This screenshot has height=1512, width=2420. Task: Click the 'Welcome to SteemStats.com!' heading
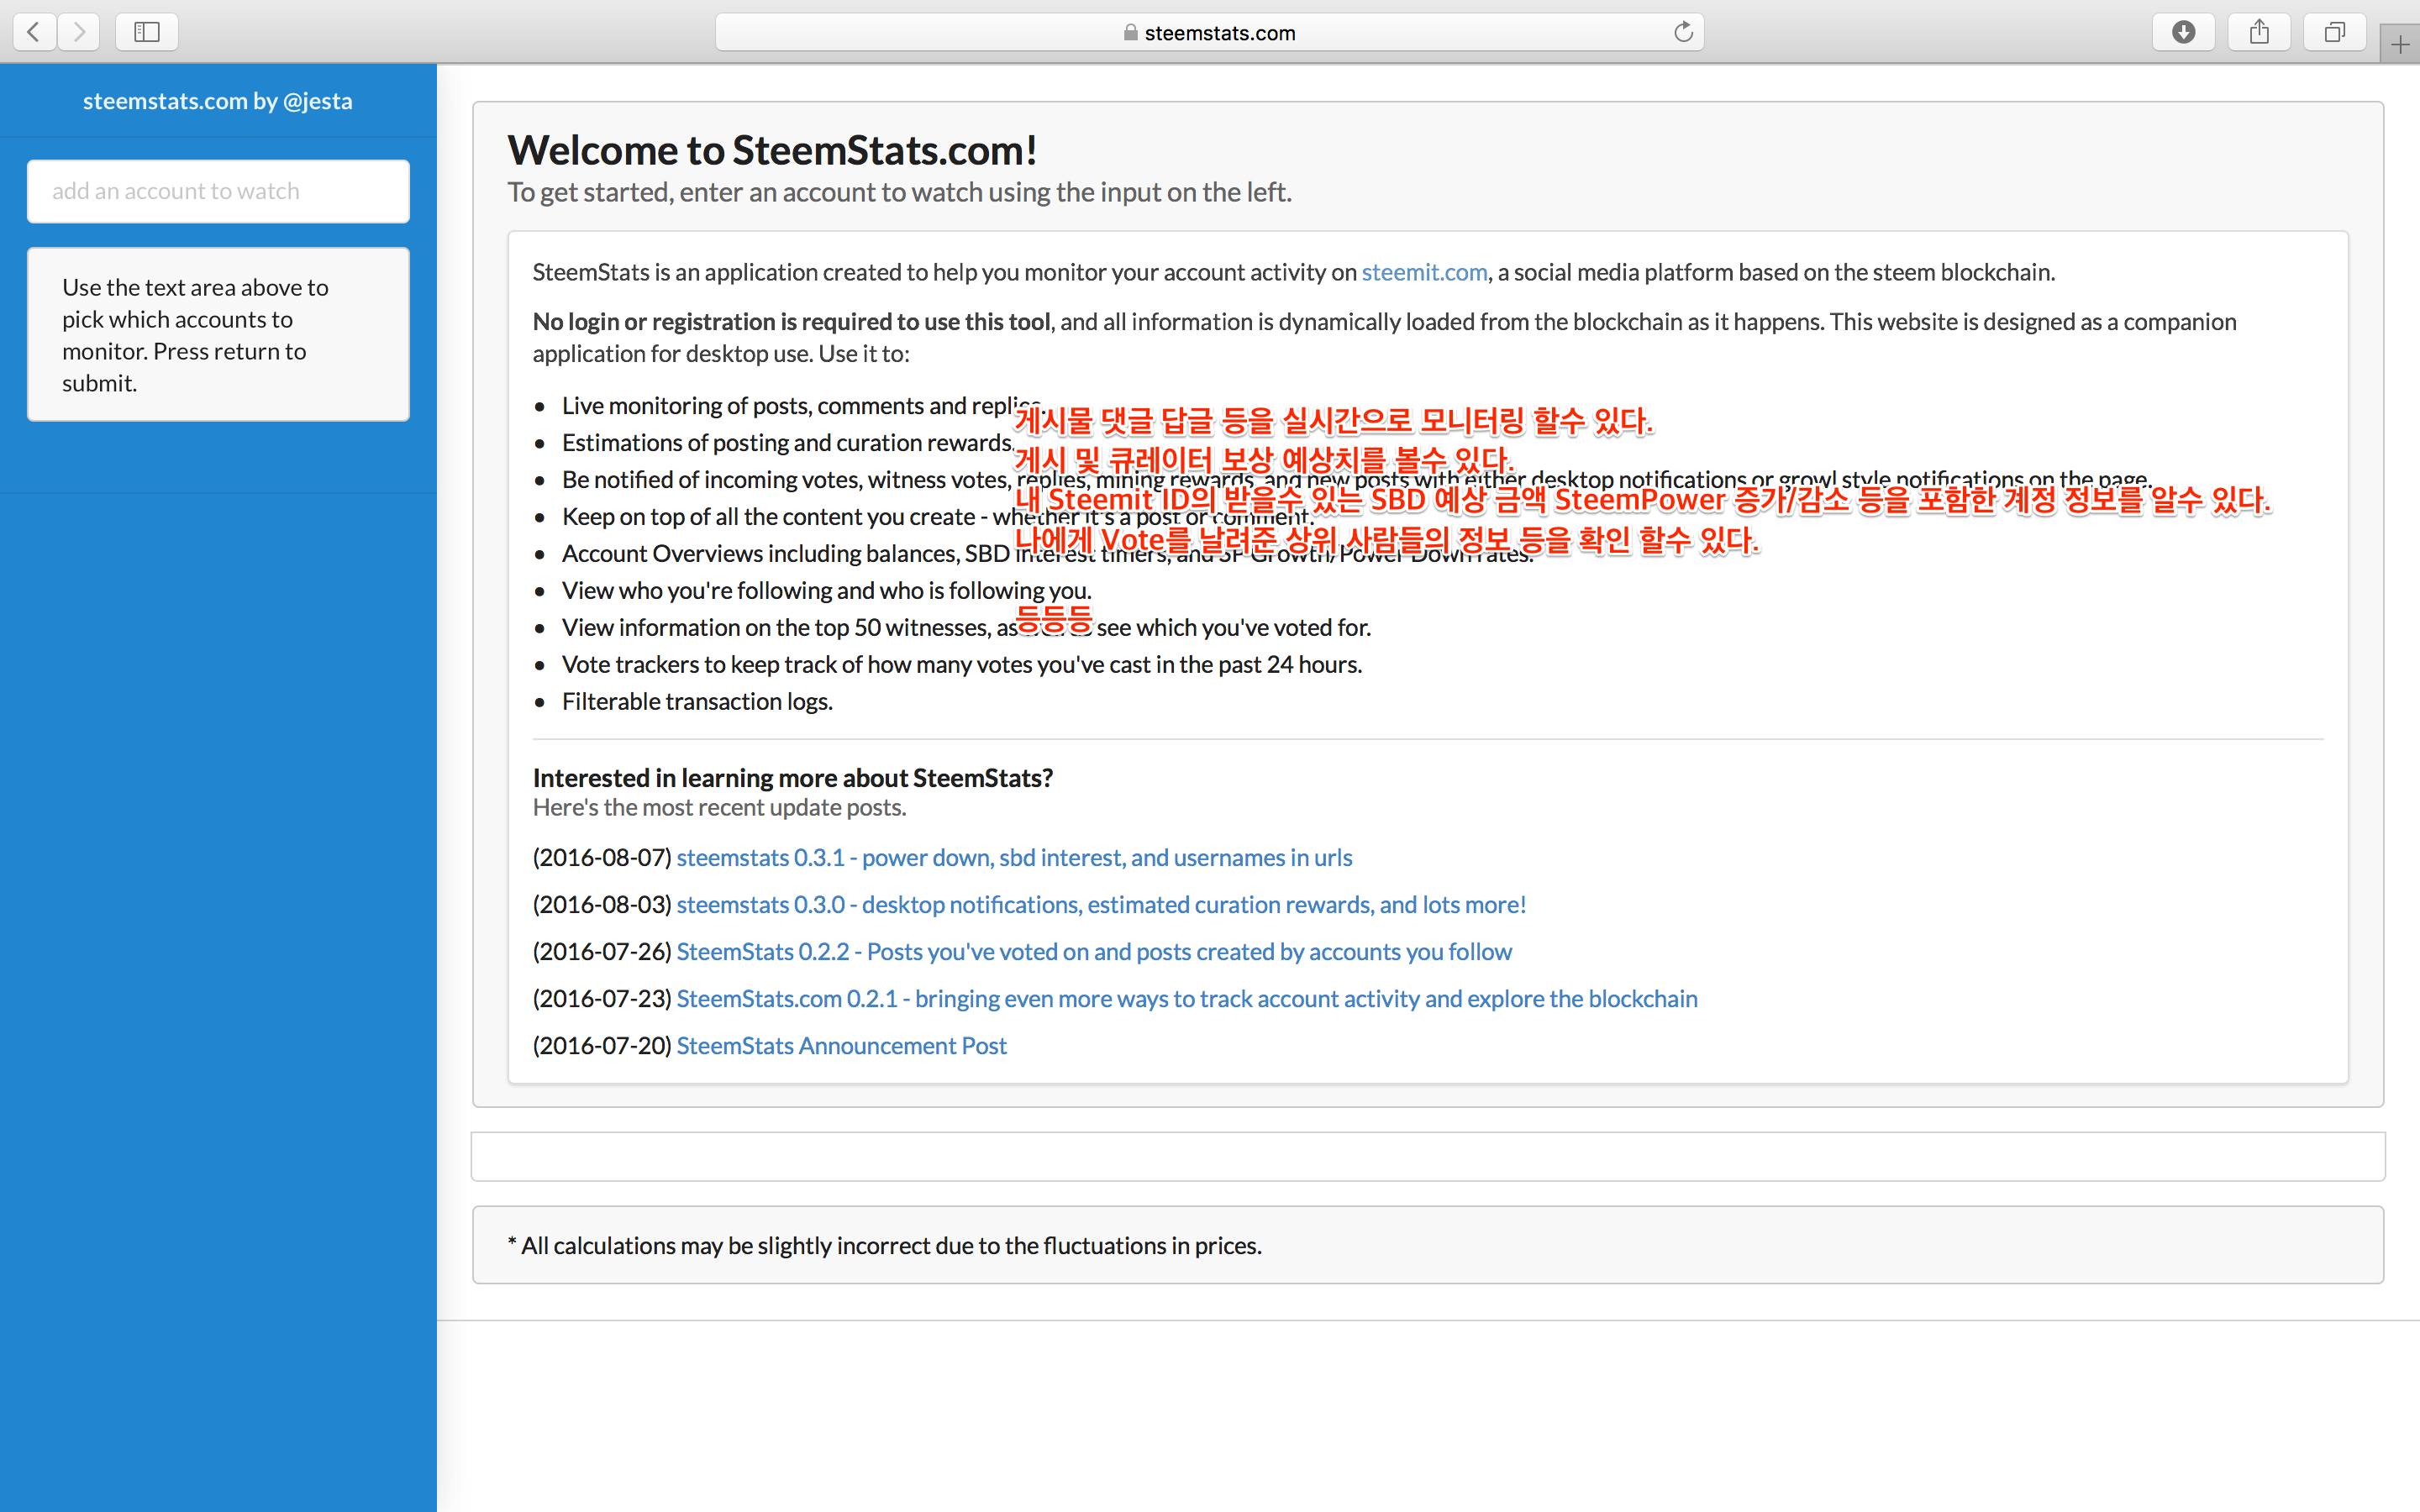772,150
